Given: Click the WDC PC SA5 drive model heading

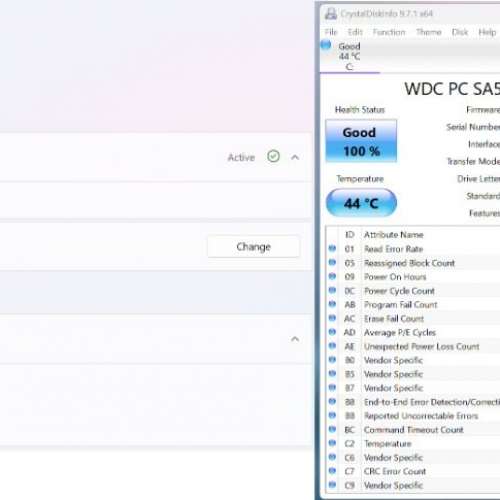Looking at the screenshot, I should coord(452,89).
